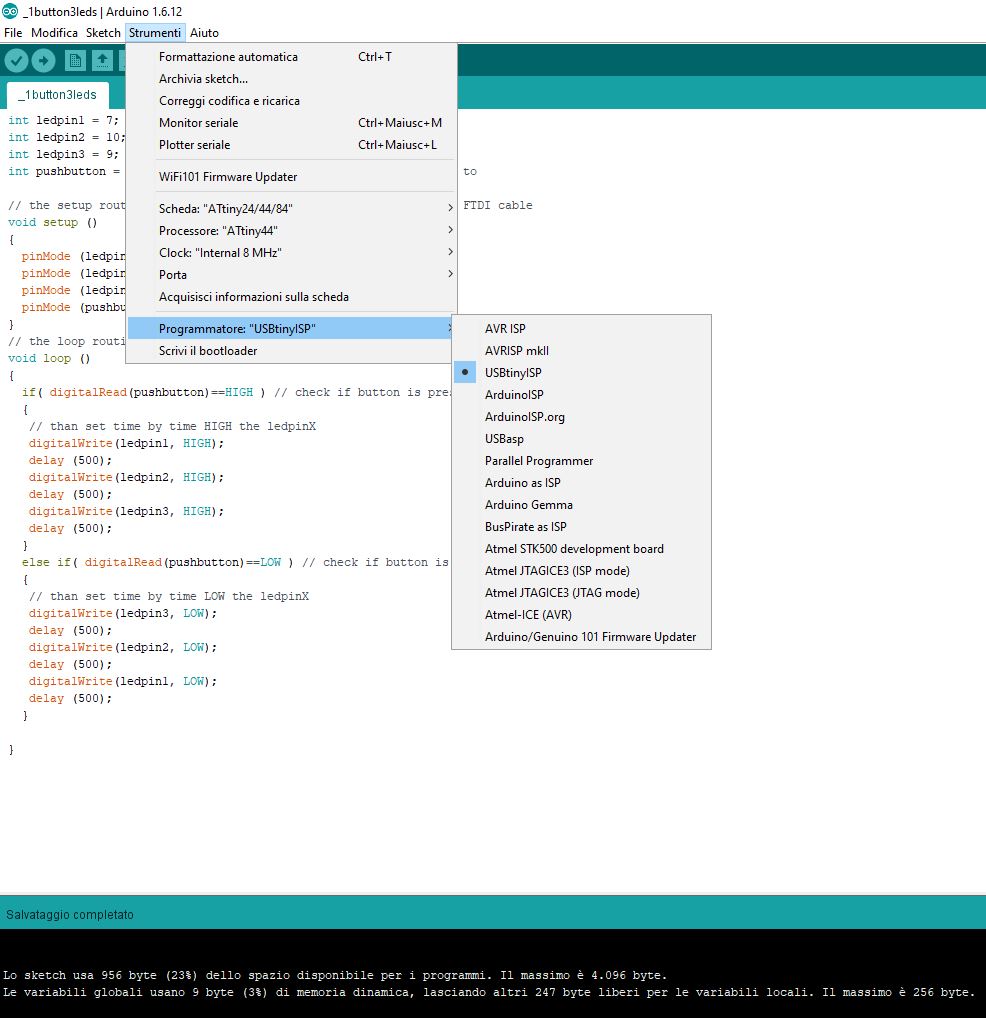986x1018 pixels.
Task: Expand the Porta submenu
Action: (x=291, y=275)
